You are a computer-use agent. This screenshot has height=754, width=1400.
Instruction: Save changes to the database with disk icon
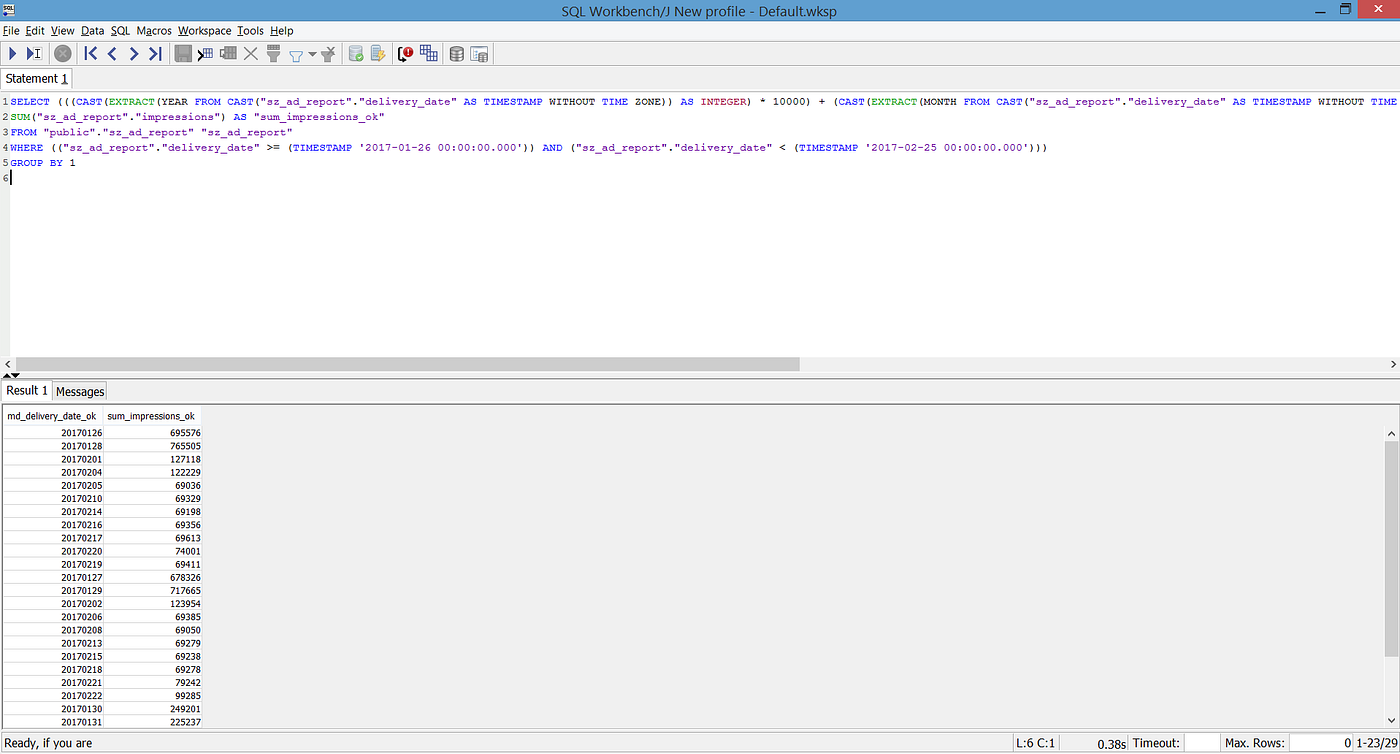(183, 53)
